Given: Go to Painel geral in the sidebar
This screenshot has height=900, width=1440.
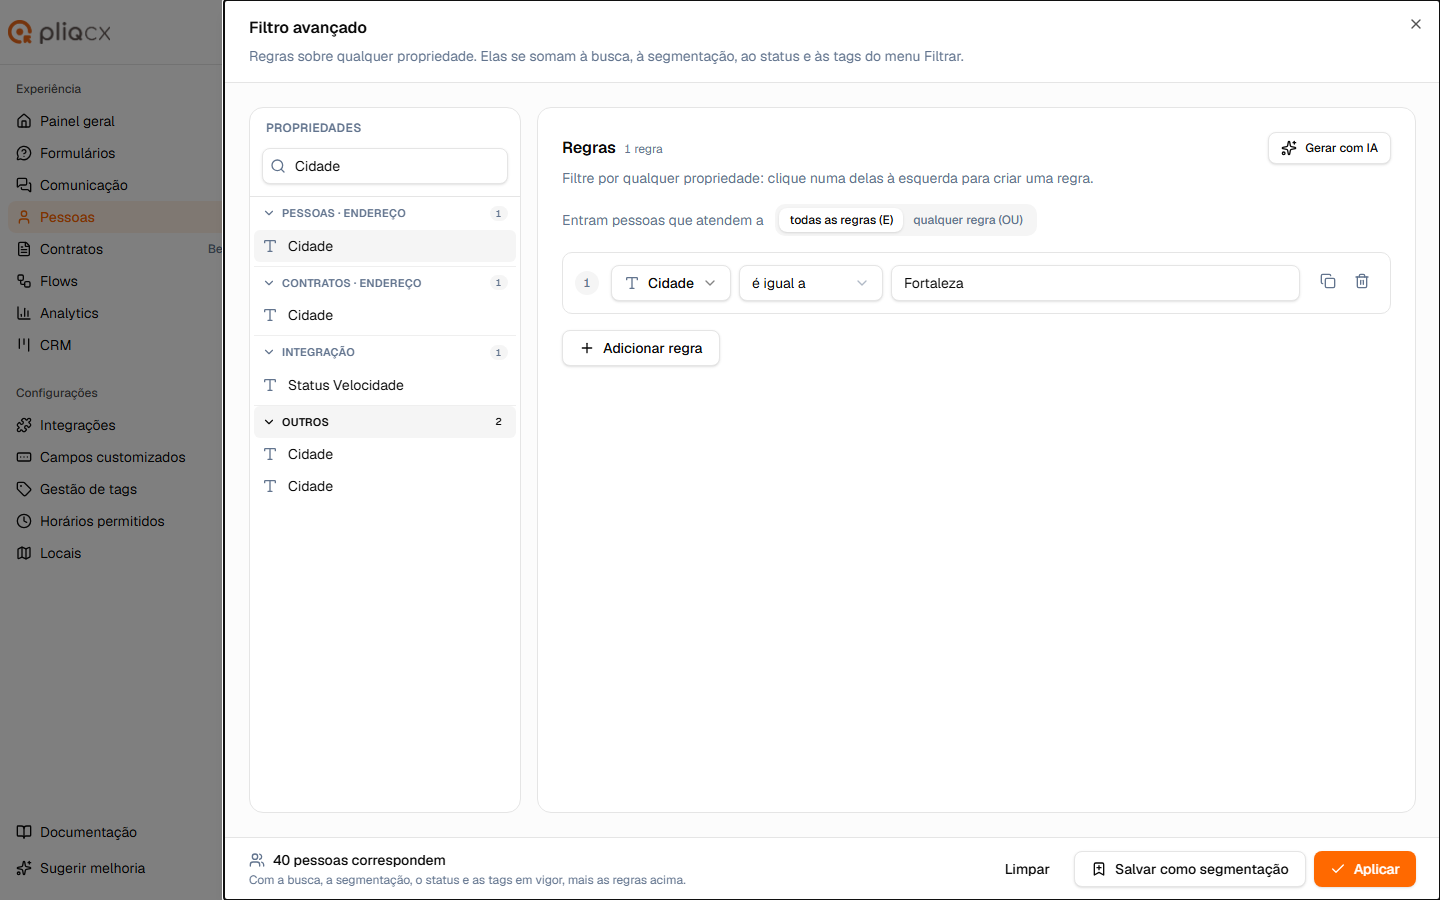Looking at the screenshot, I should (77, 121).
